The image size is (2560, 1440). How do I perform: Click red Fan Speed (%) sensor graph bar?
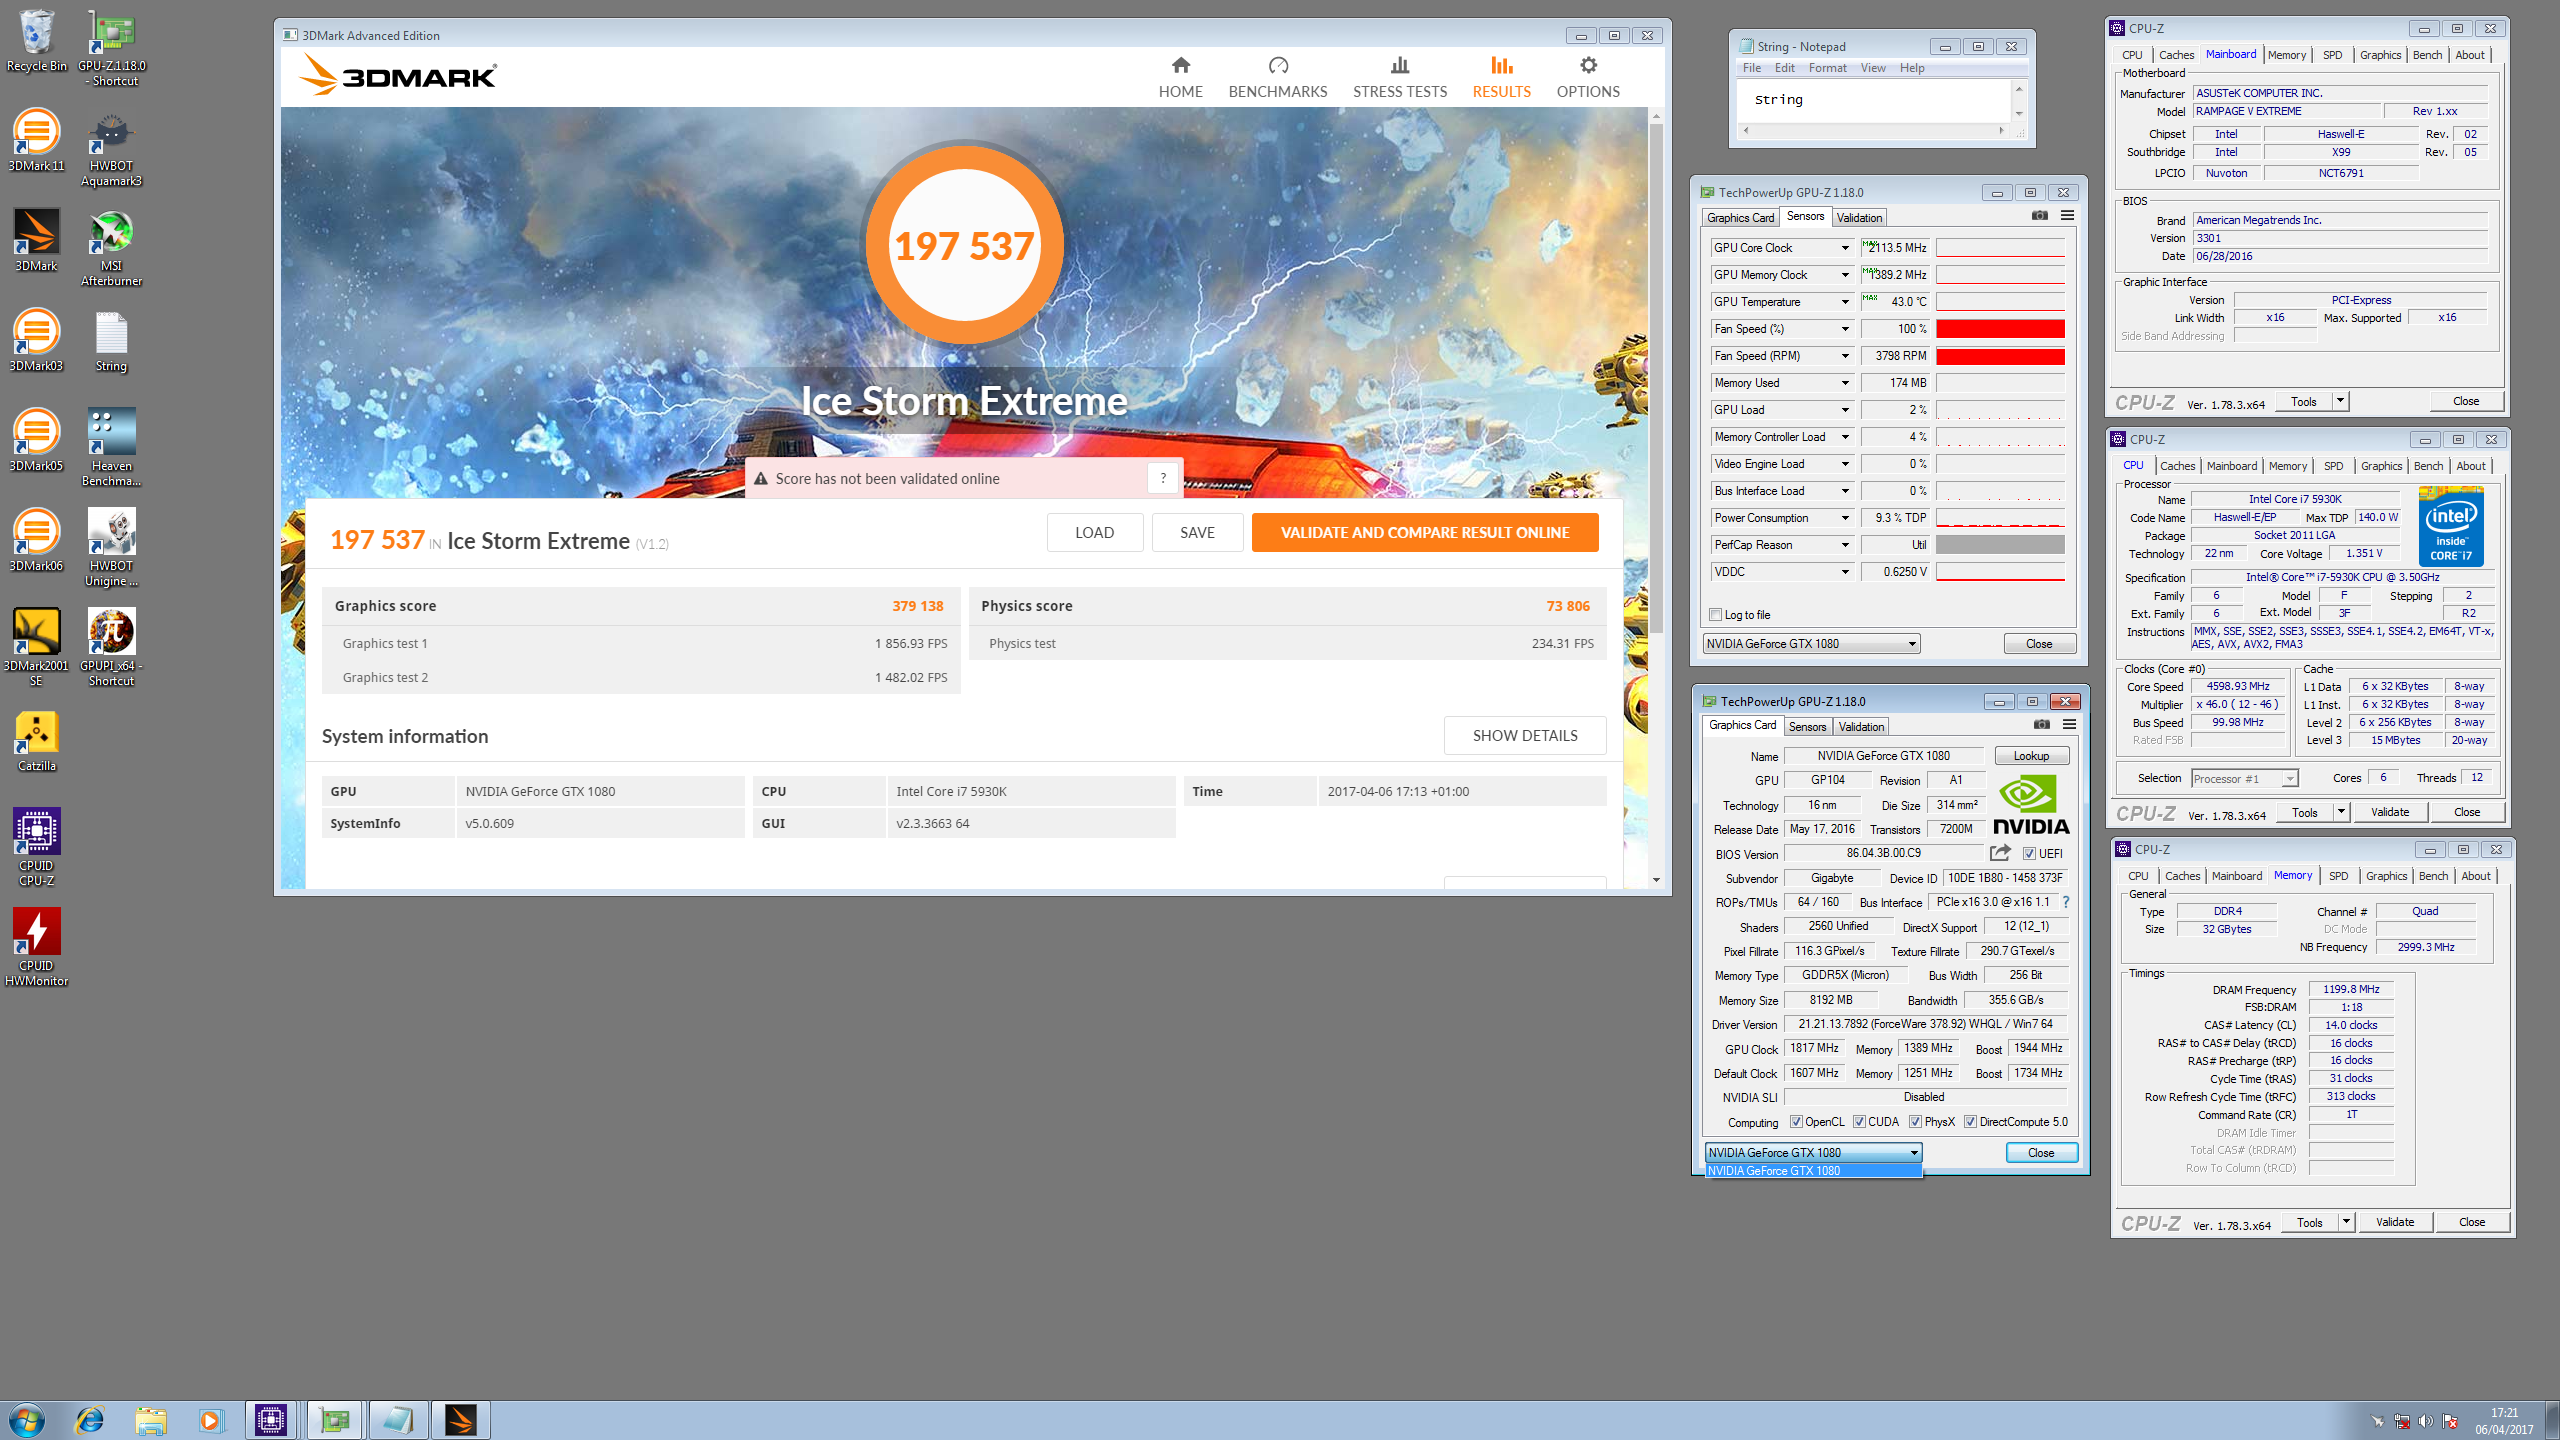[x=2000, y=329]
